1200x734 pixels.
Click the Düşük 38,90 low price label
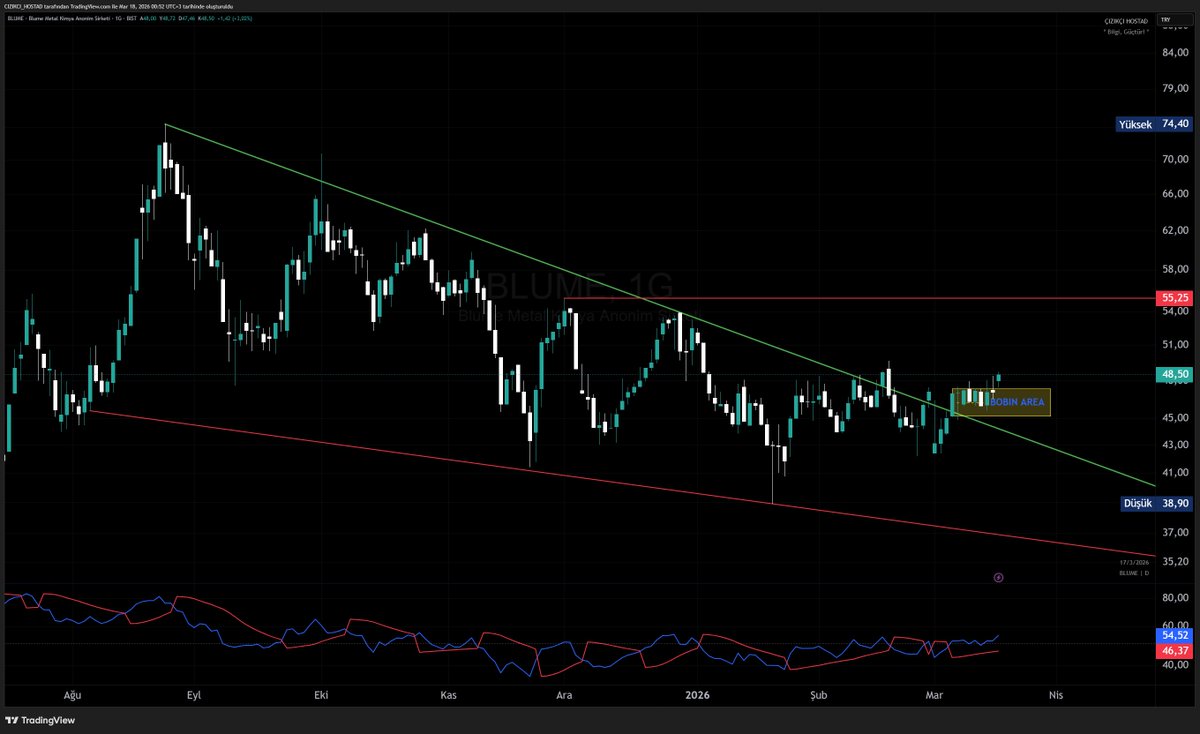1156,504
